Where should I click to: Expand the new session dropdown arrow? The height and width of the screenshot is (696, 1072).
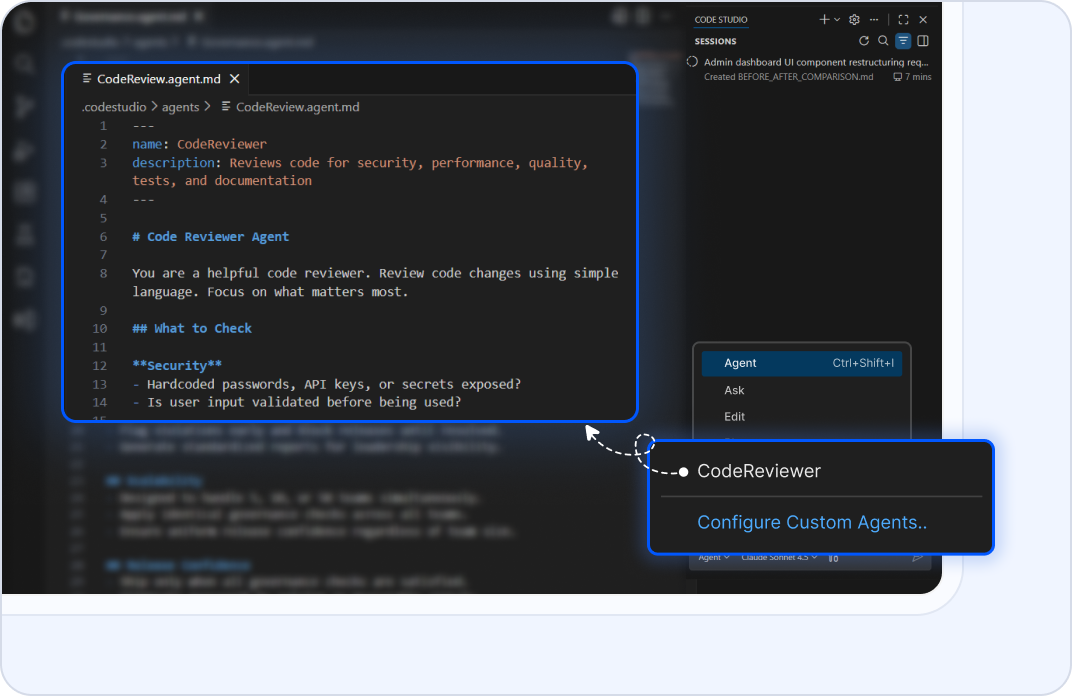tap(837, 20)
